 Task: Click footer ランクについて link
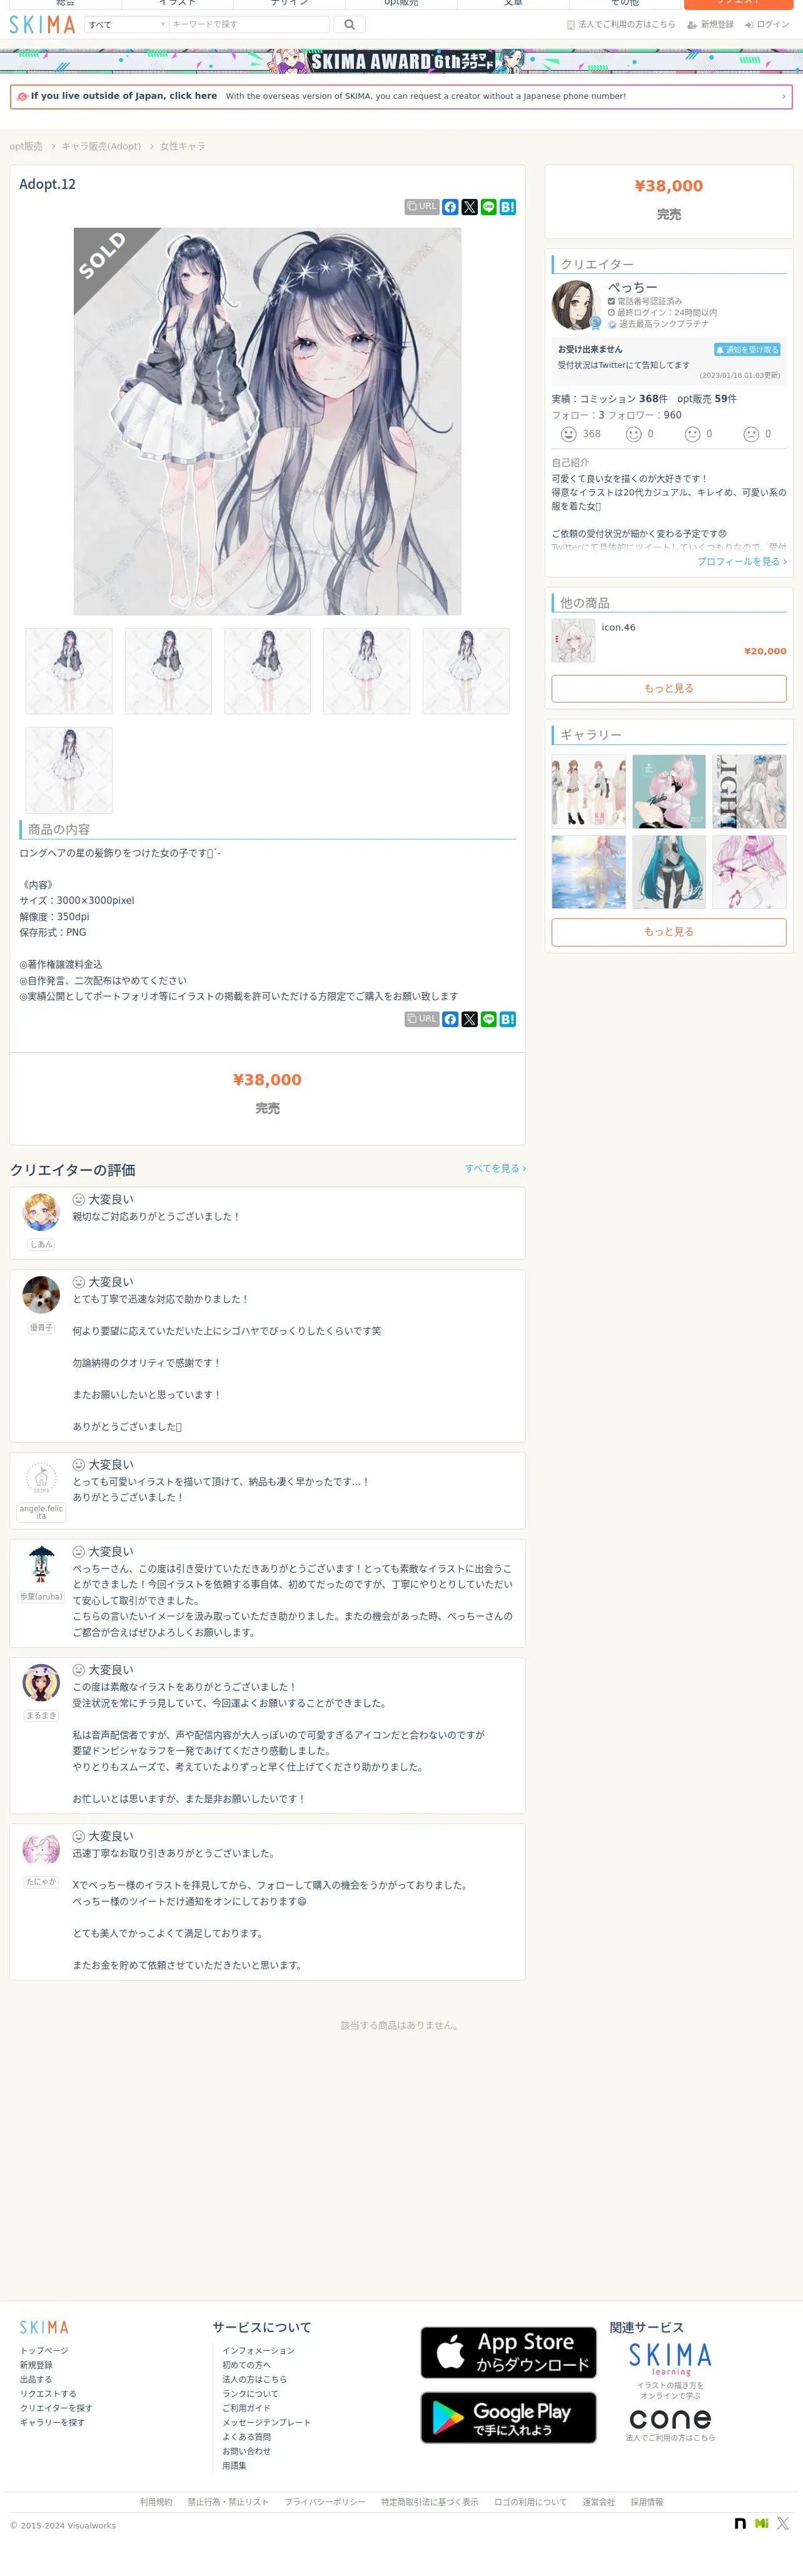tap(250, 2393)
